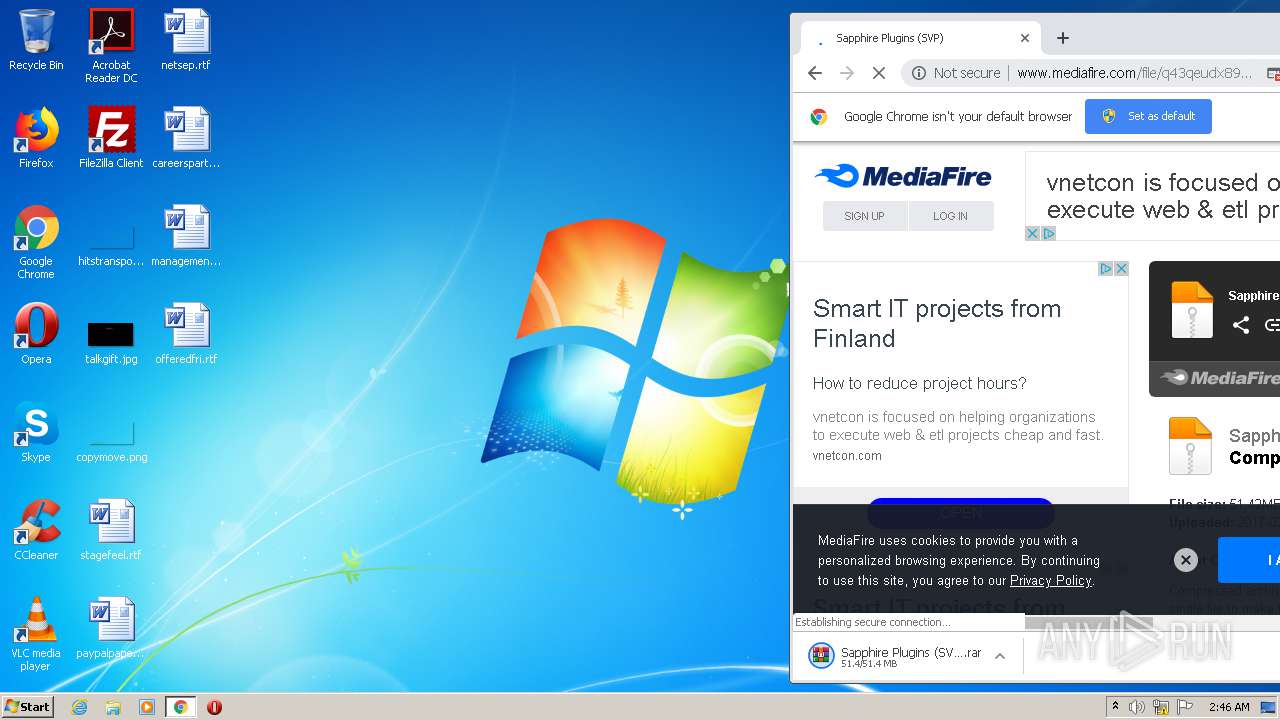
Task: Launch Google Chrome desktop shortcut
Action: (x=36, y=243)
